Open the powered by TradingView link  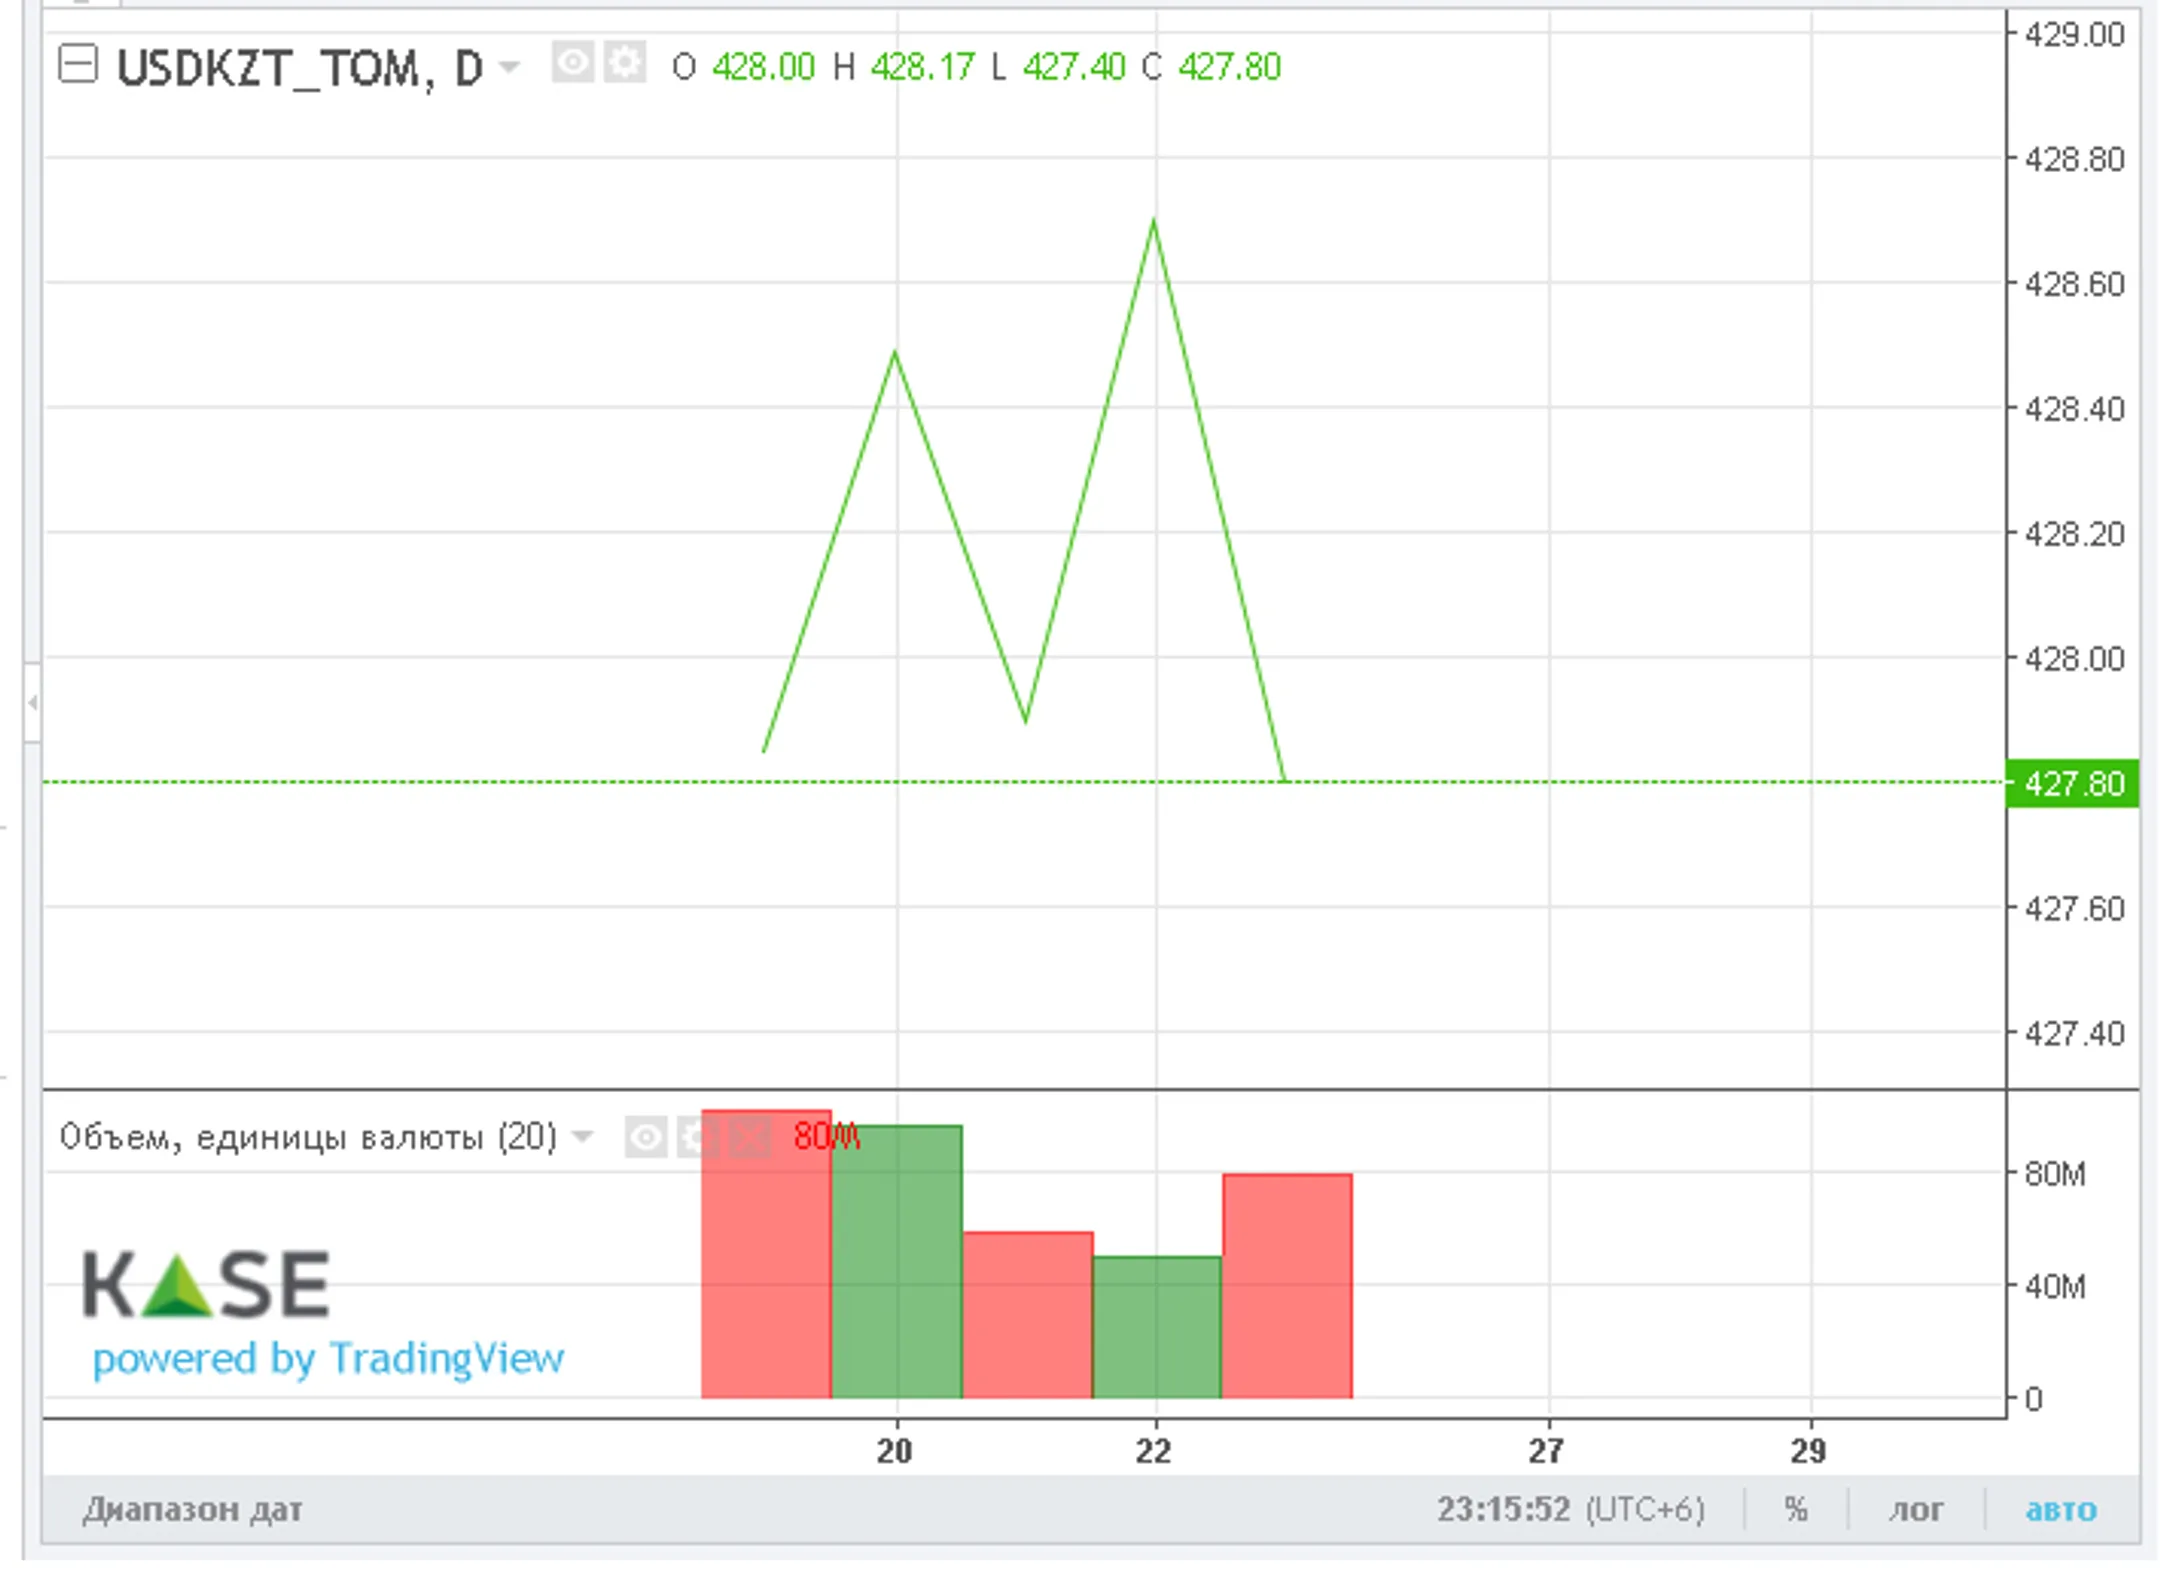328,1359
